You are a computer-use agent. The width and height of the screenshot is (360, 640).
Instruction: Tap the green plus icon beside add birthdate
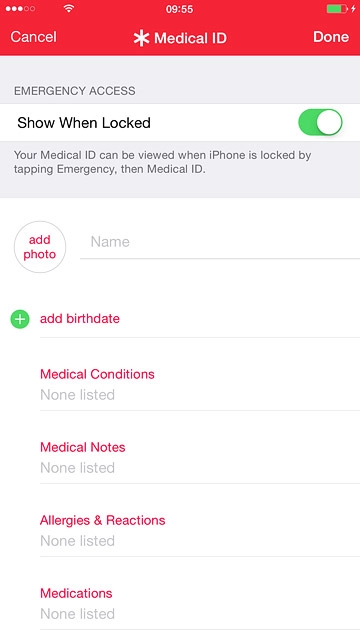click(x=20, y=319)
